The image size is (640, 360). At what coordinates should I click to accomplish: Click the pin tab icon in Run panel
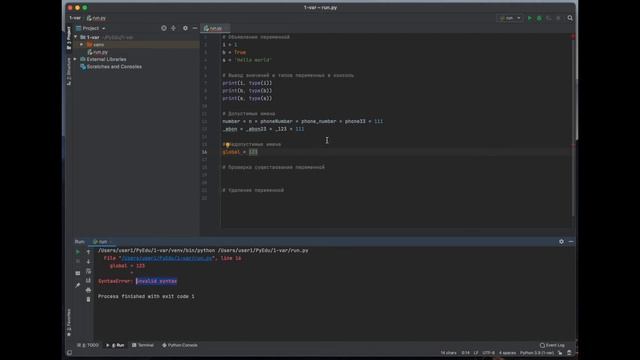[x=78, y=285]
